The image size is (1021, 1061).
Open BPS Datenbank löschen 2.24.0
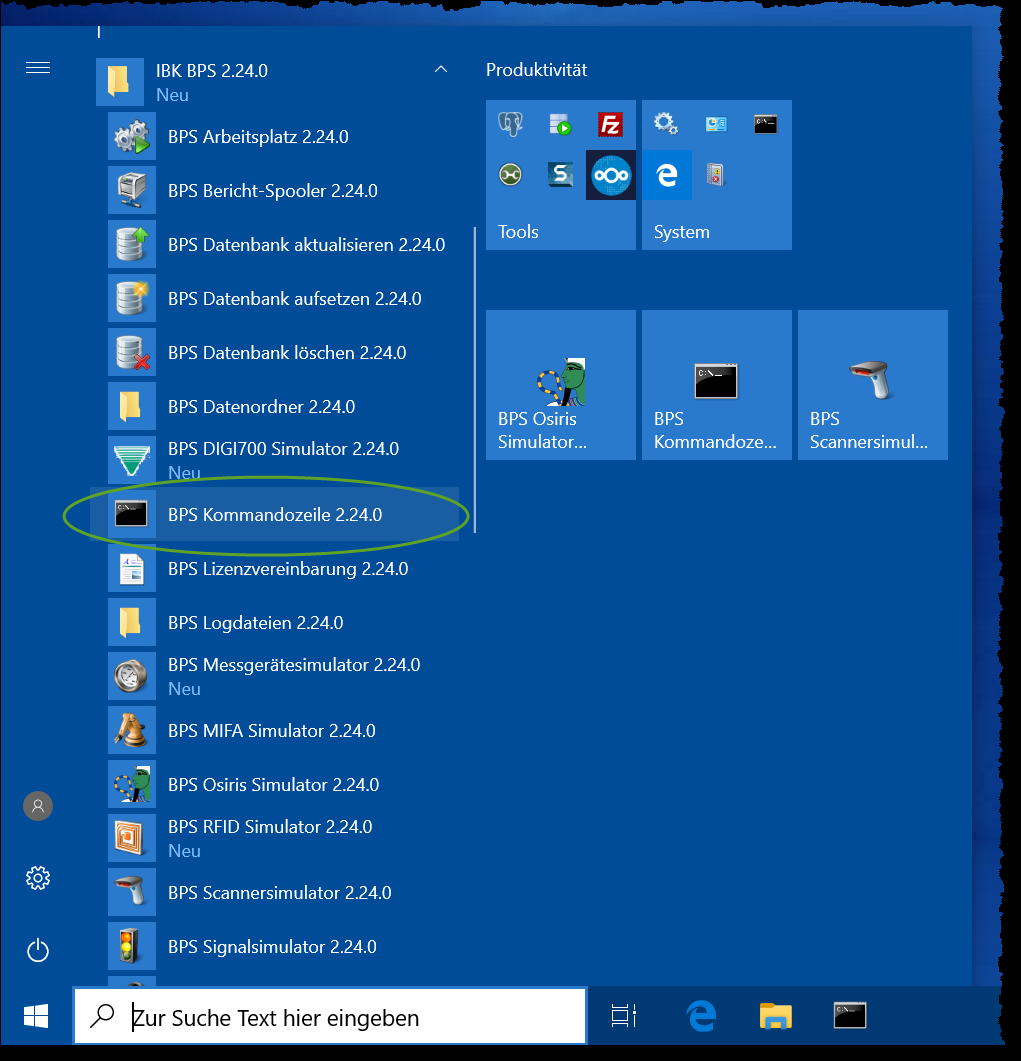tap(286, 353)
